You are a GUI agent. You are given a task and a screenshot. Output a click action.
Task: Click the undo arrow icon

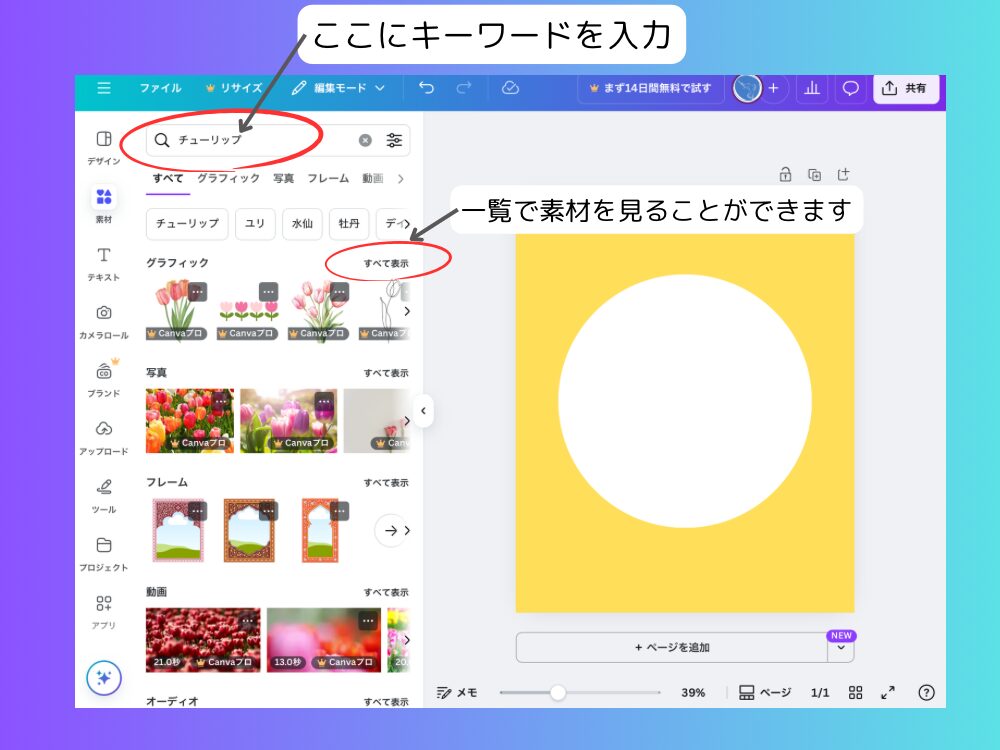426,88
